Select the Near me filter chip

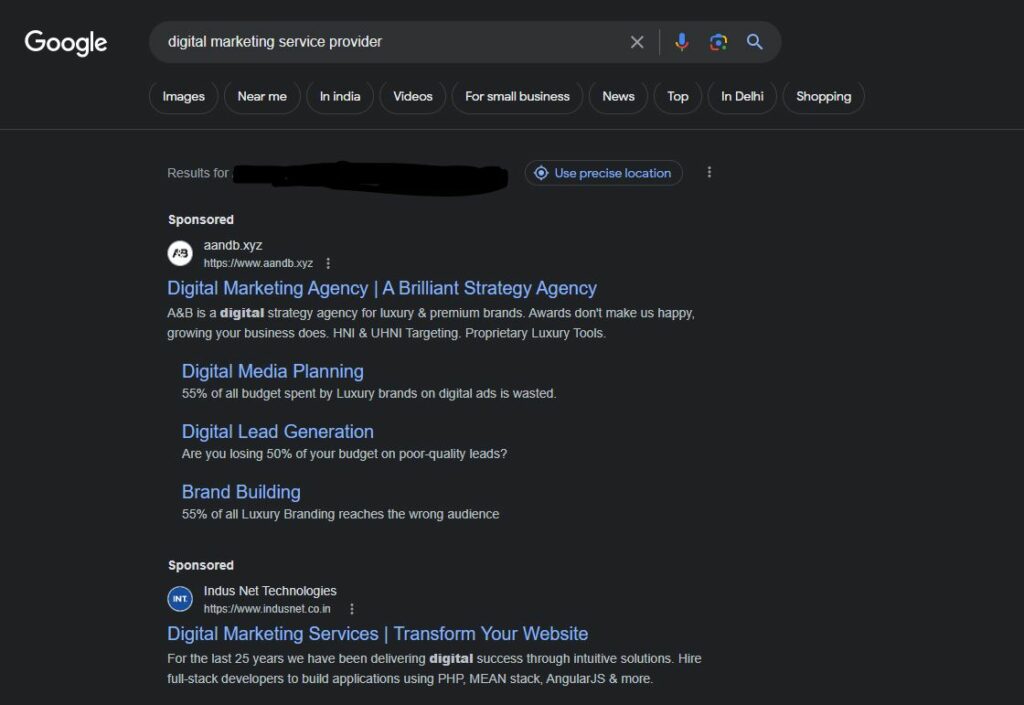pos(262,97)
